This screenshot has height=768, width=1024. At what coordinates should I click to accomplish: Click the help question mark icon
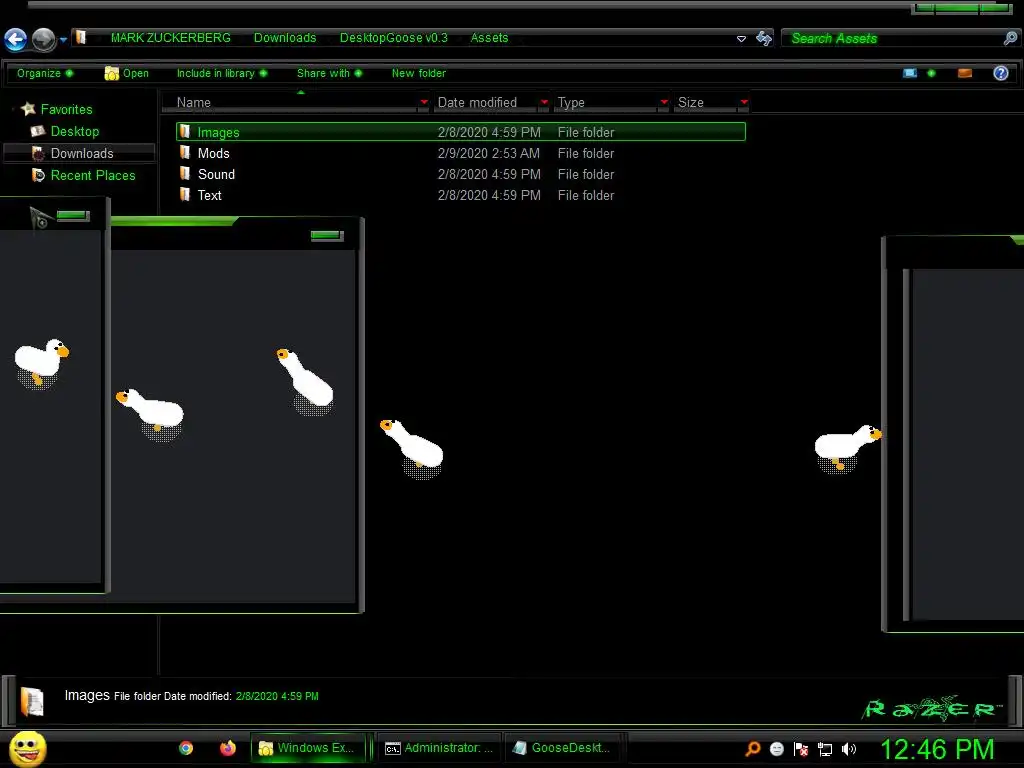pyautogui.click(x=1000, y=73)
